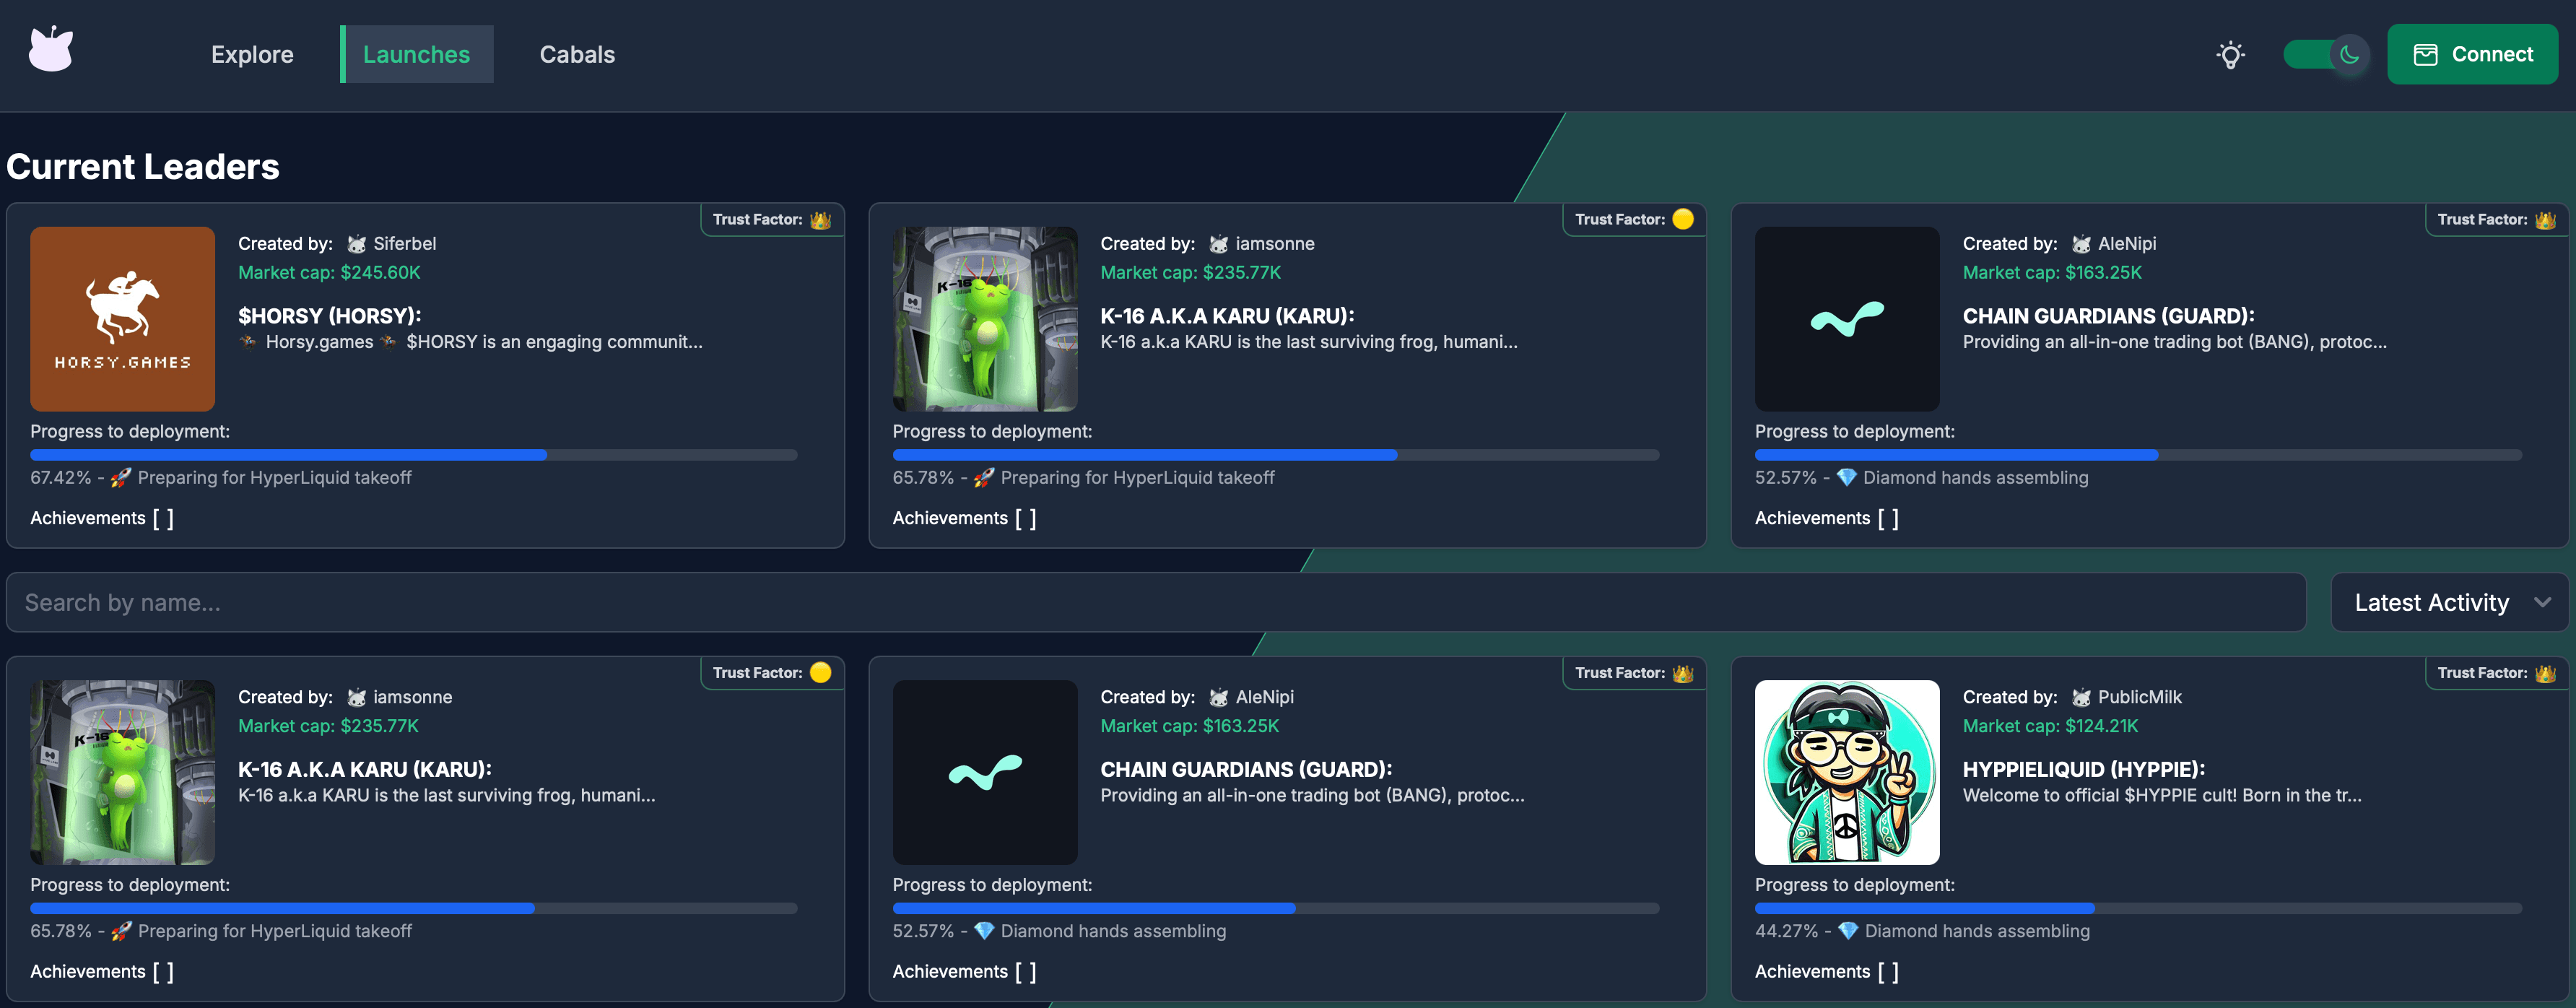Select the Launches tab
Image resolution: width=2576 pixels, height=1008 pixels.
coord(416,55)
